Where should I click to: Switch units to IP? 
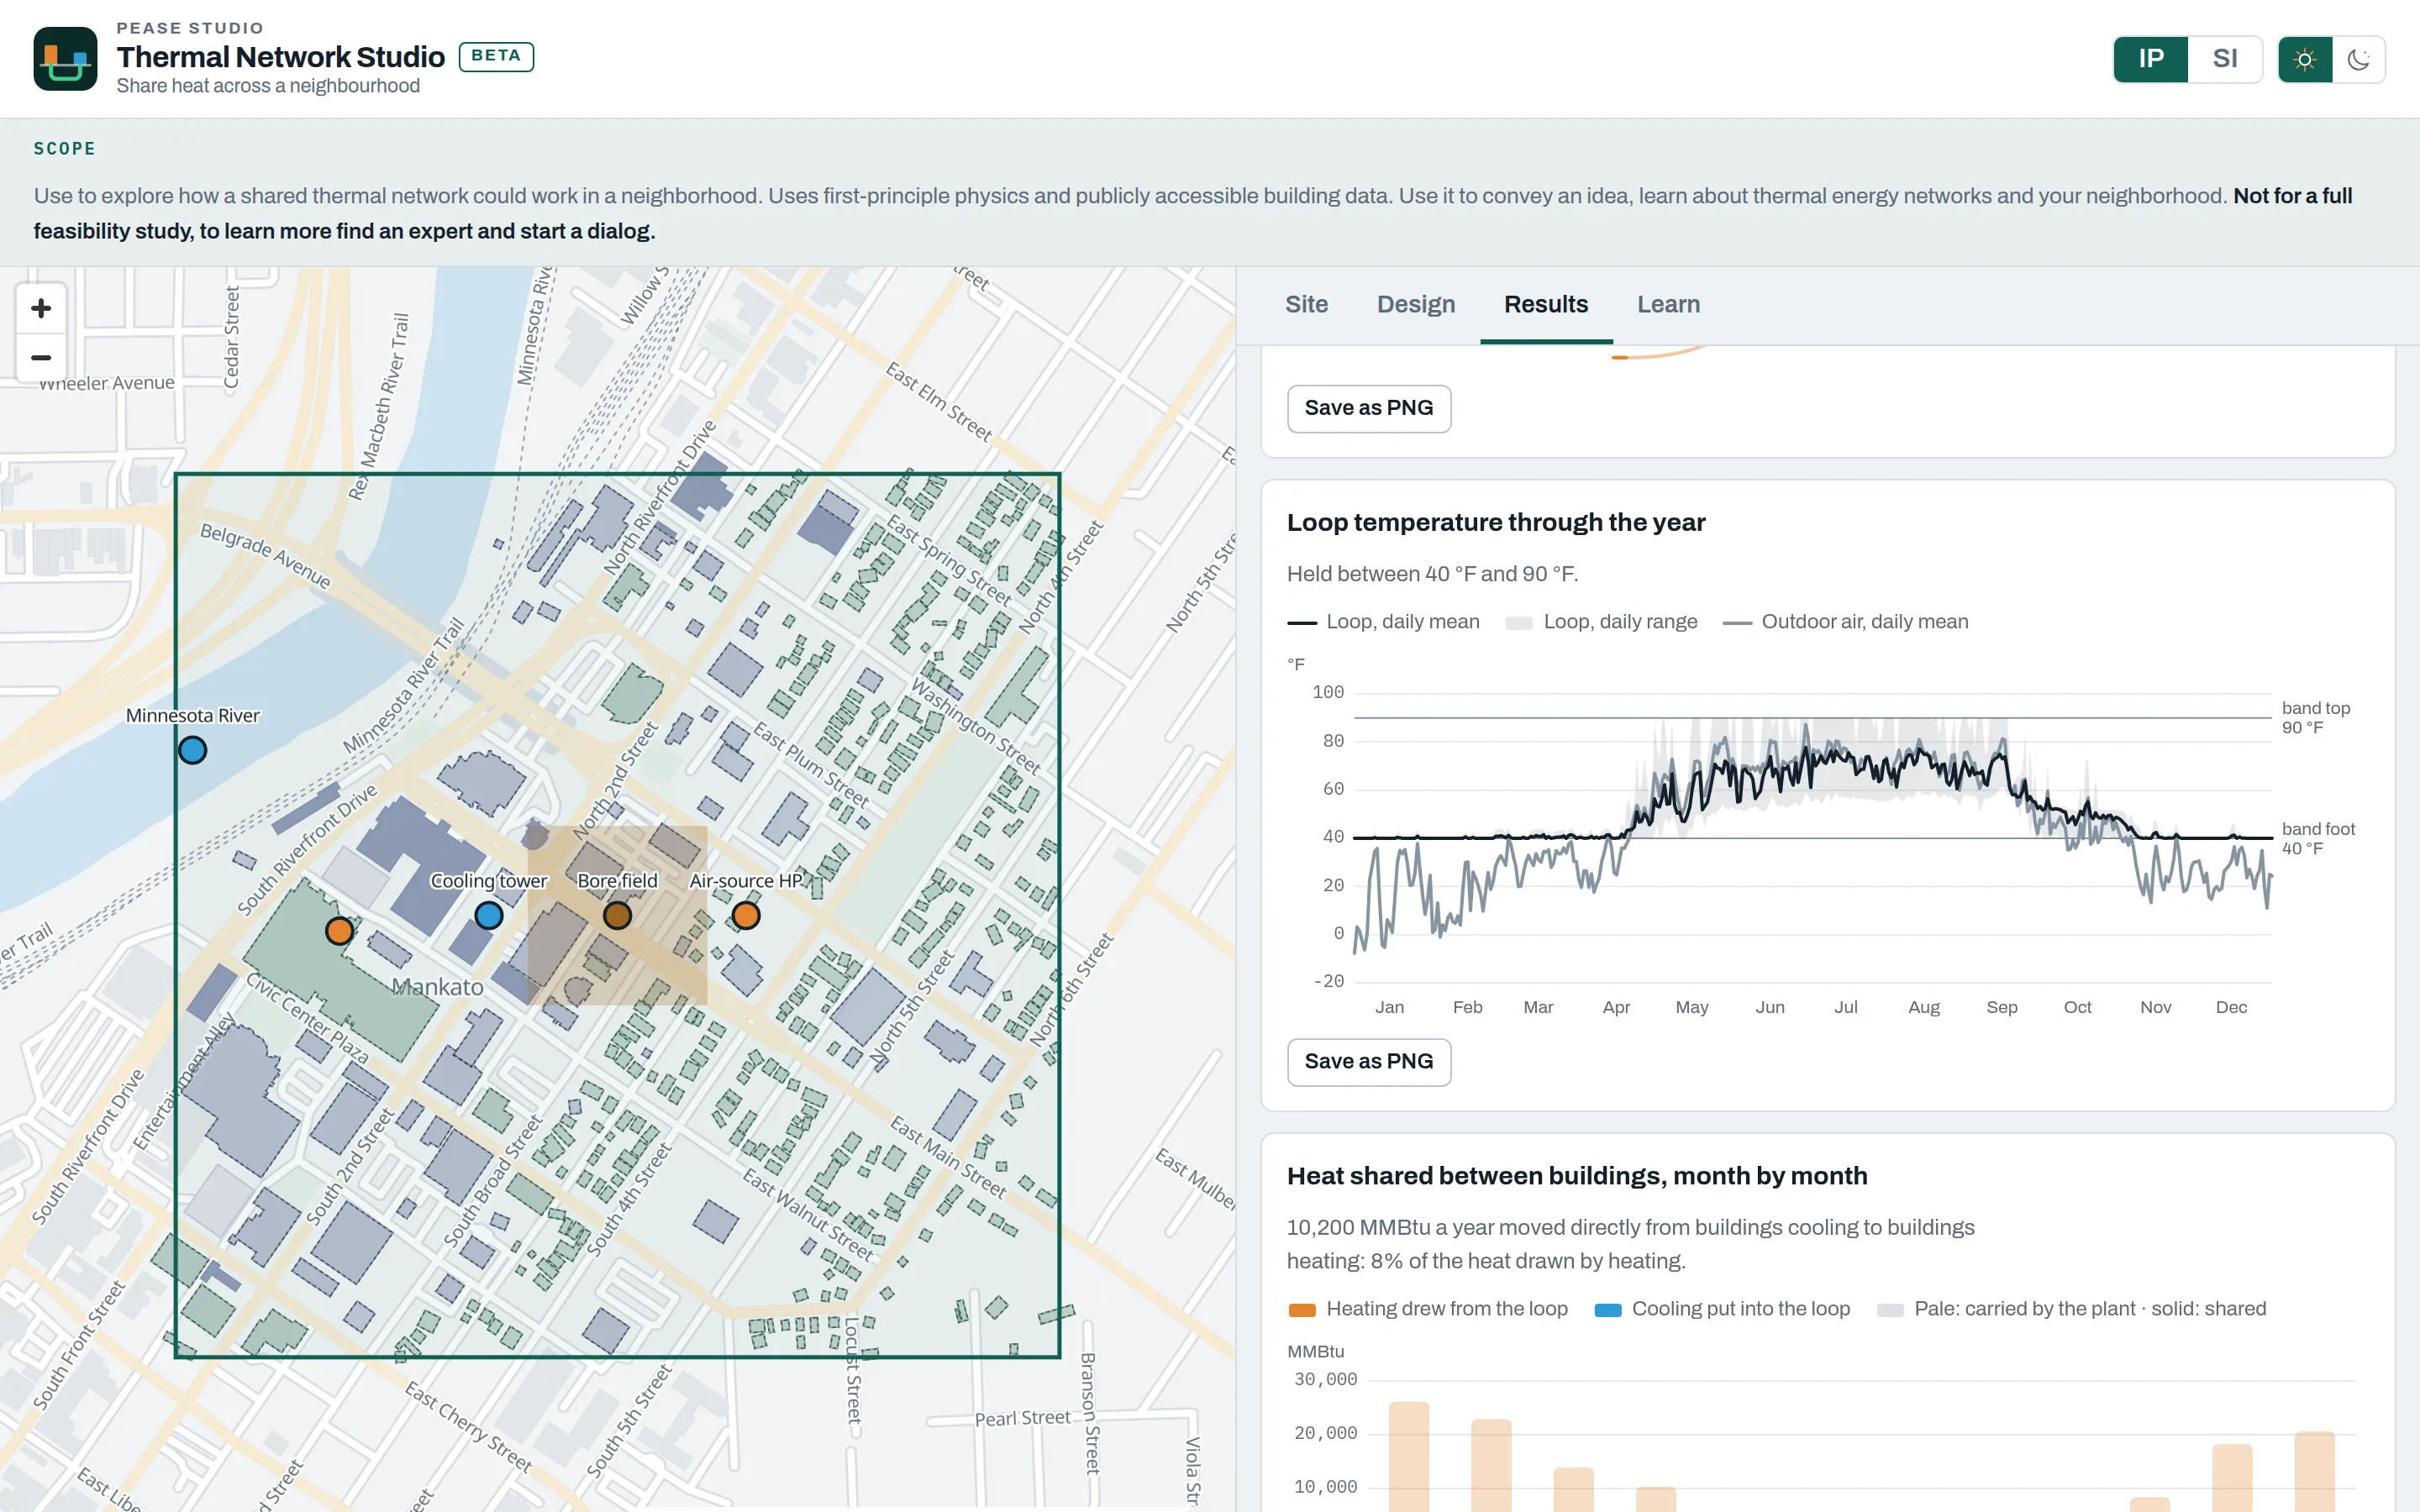click(2151, 59)
